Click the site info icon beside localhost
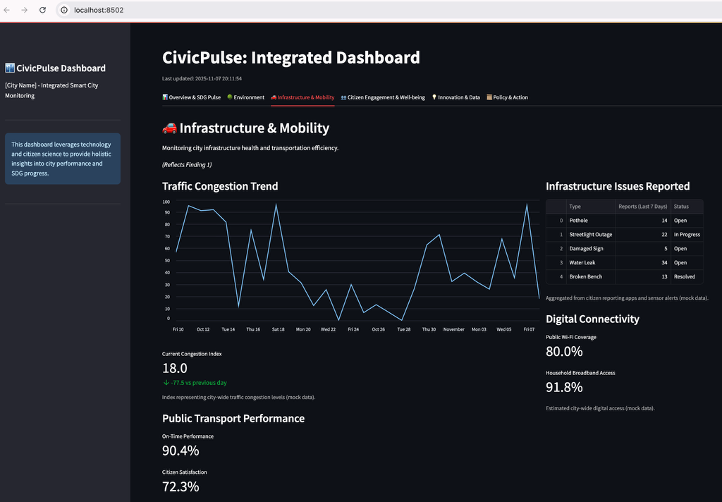The width and height of the screenshot is (722, 502). [64, 9]
